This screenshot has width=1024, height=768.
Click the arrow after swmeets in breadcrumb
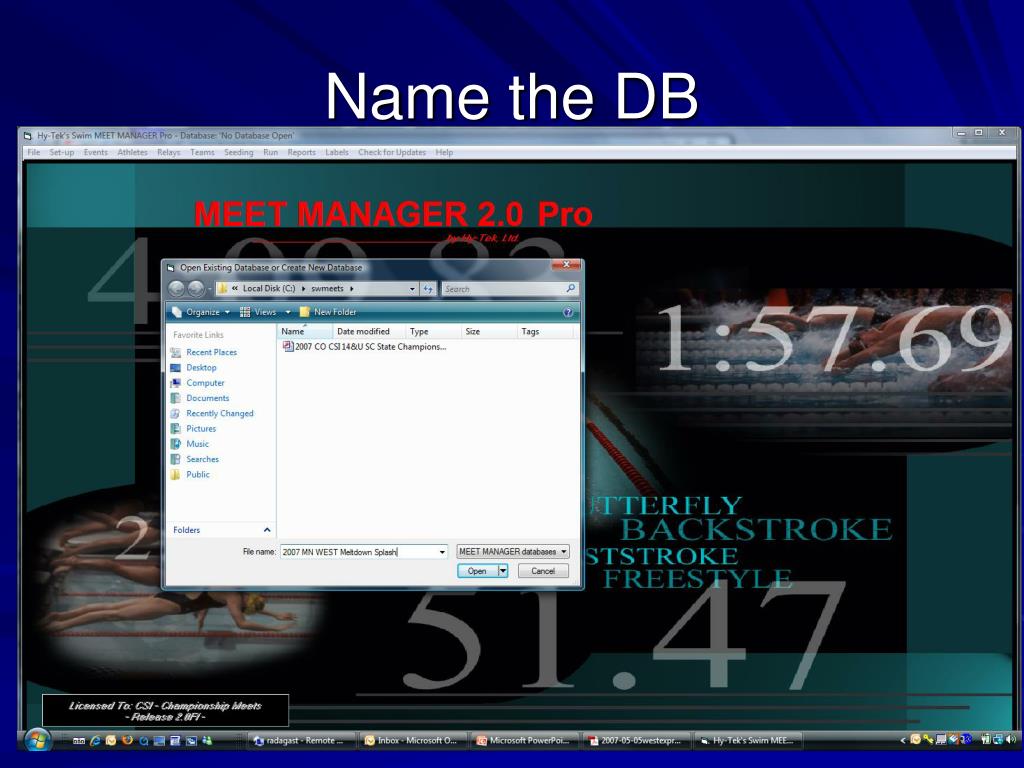[x=352, y=288]
